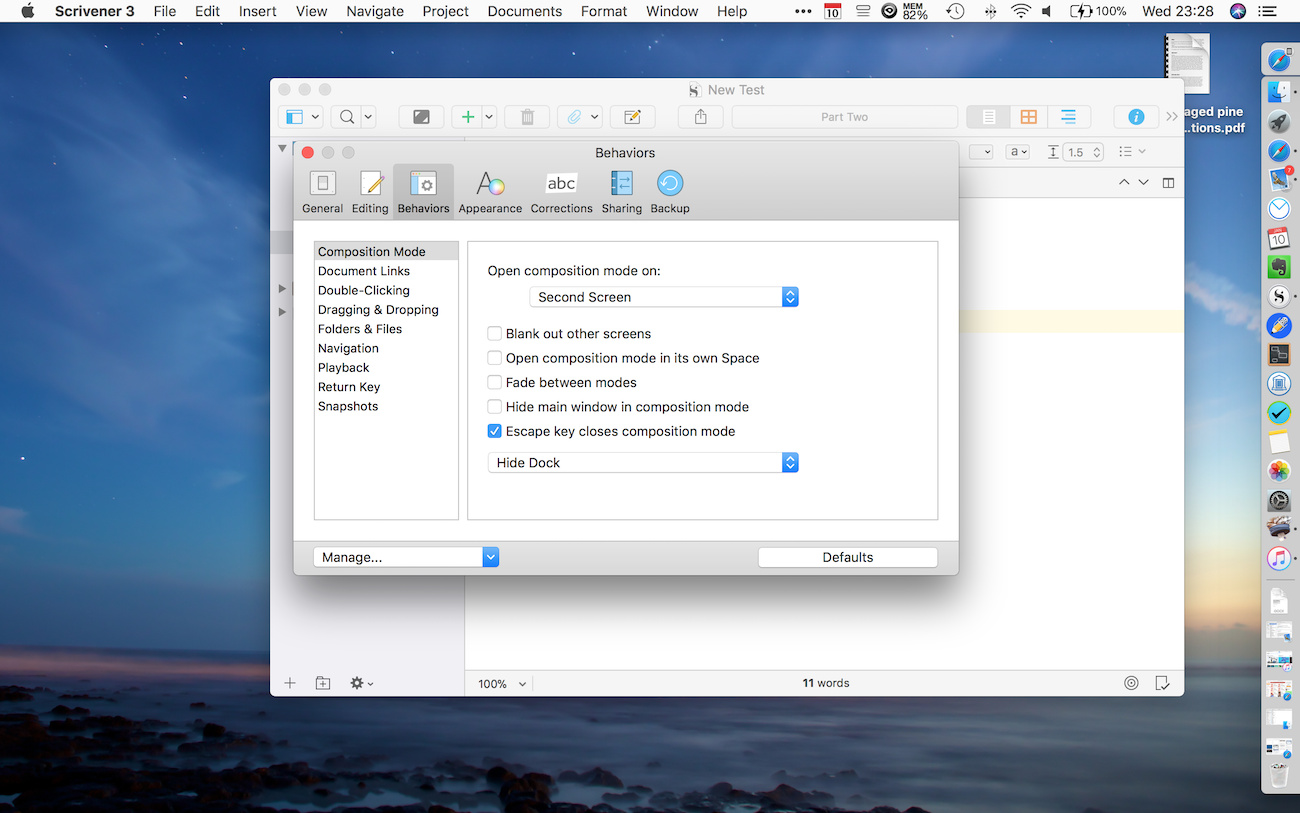Open the Navigate menu
Screen dimensions: 1300x813
374,11
